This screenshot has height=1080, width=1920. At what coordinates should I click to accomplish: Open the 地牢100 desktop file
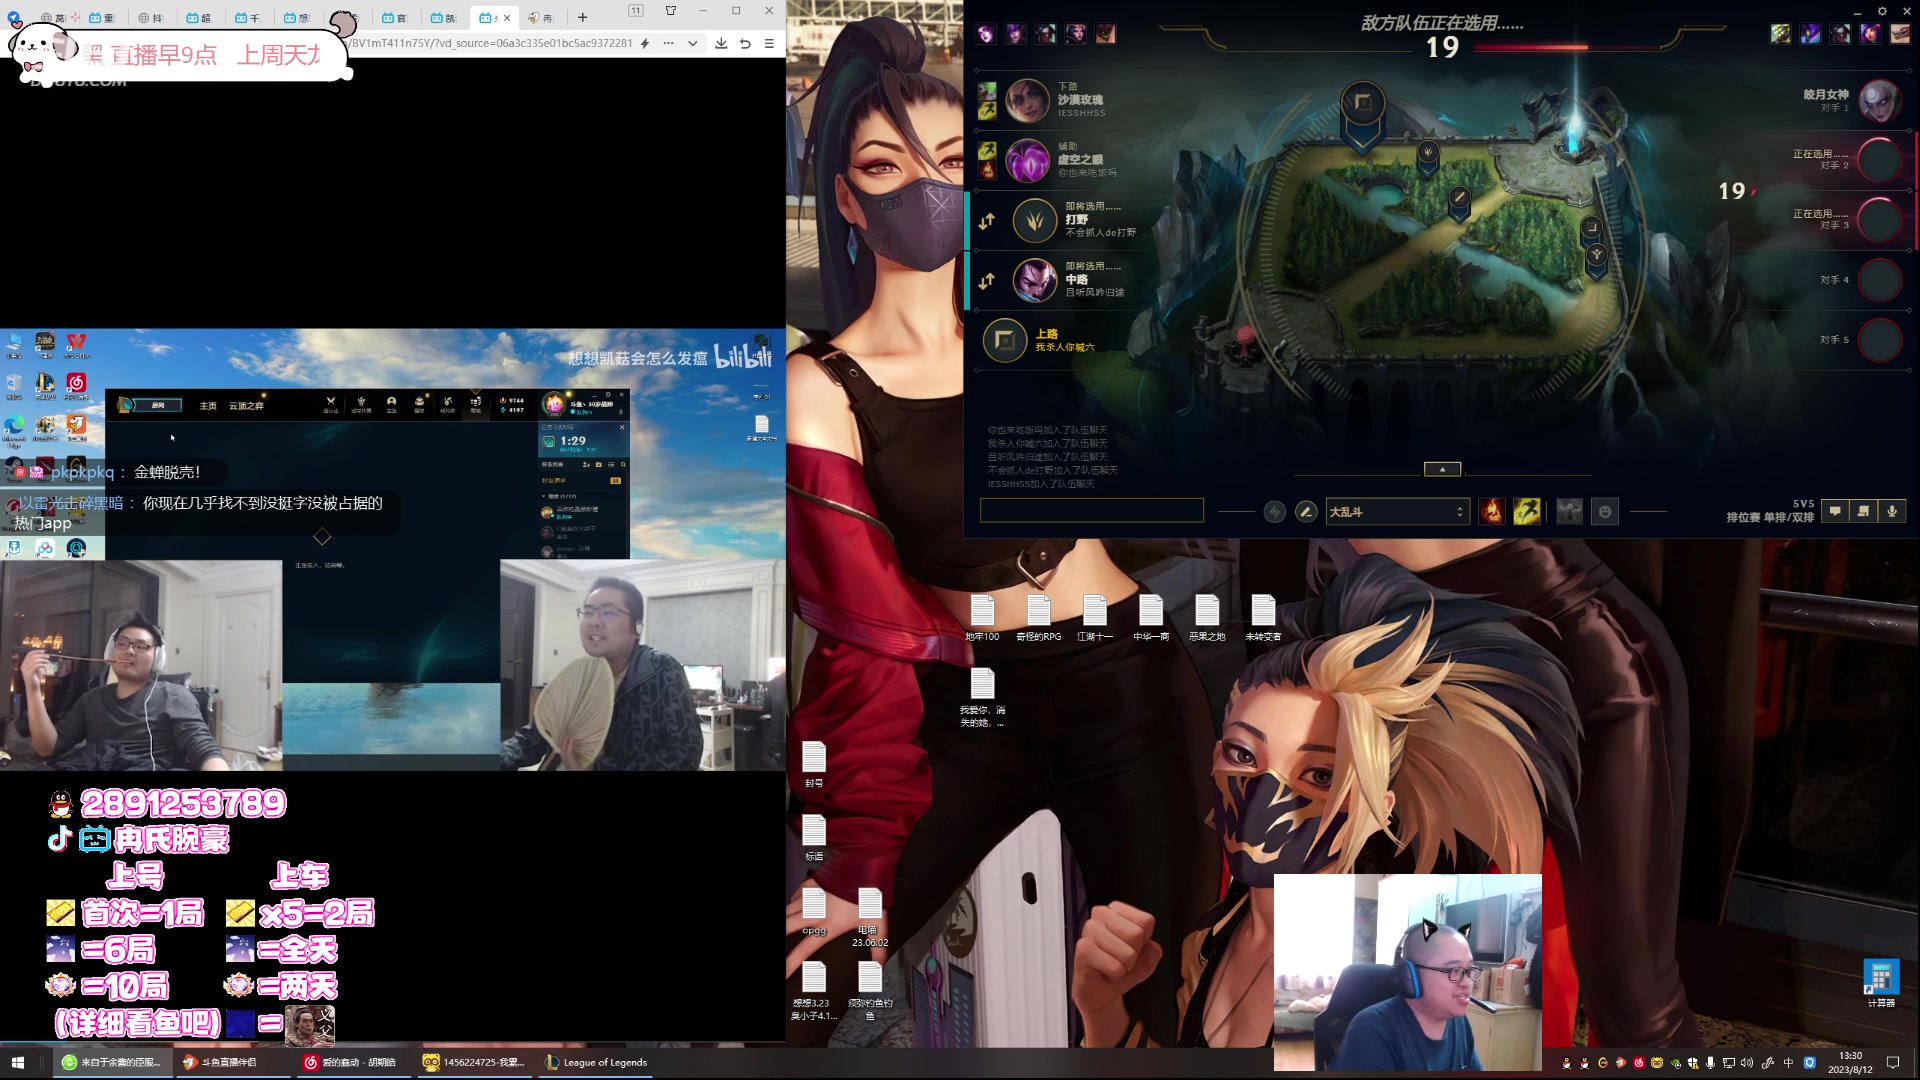click(982, 617)
